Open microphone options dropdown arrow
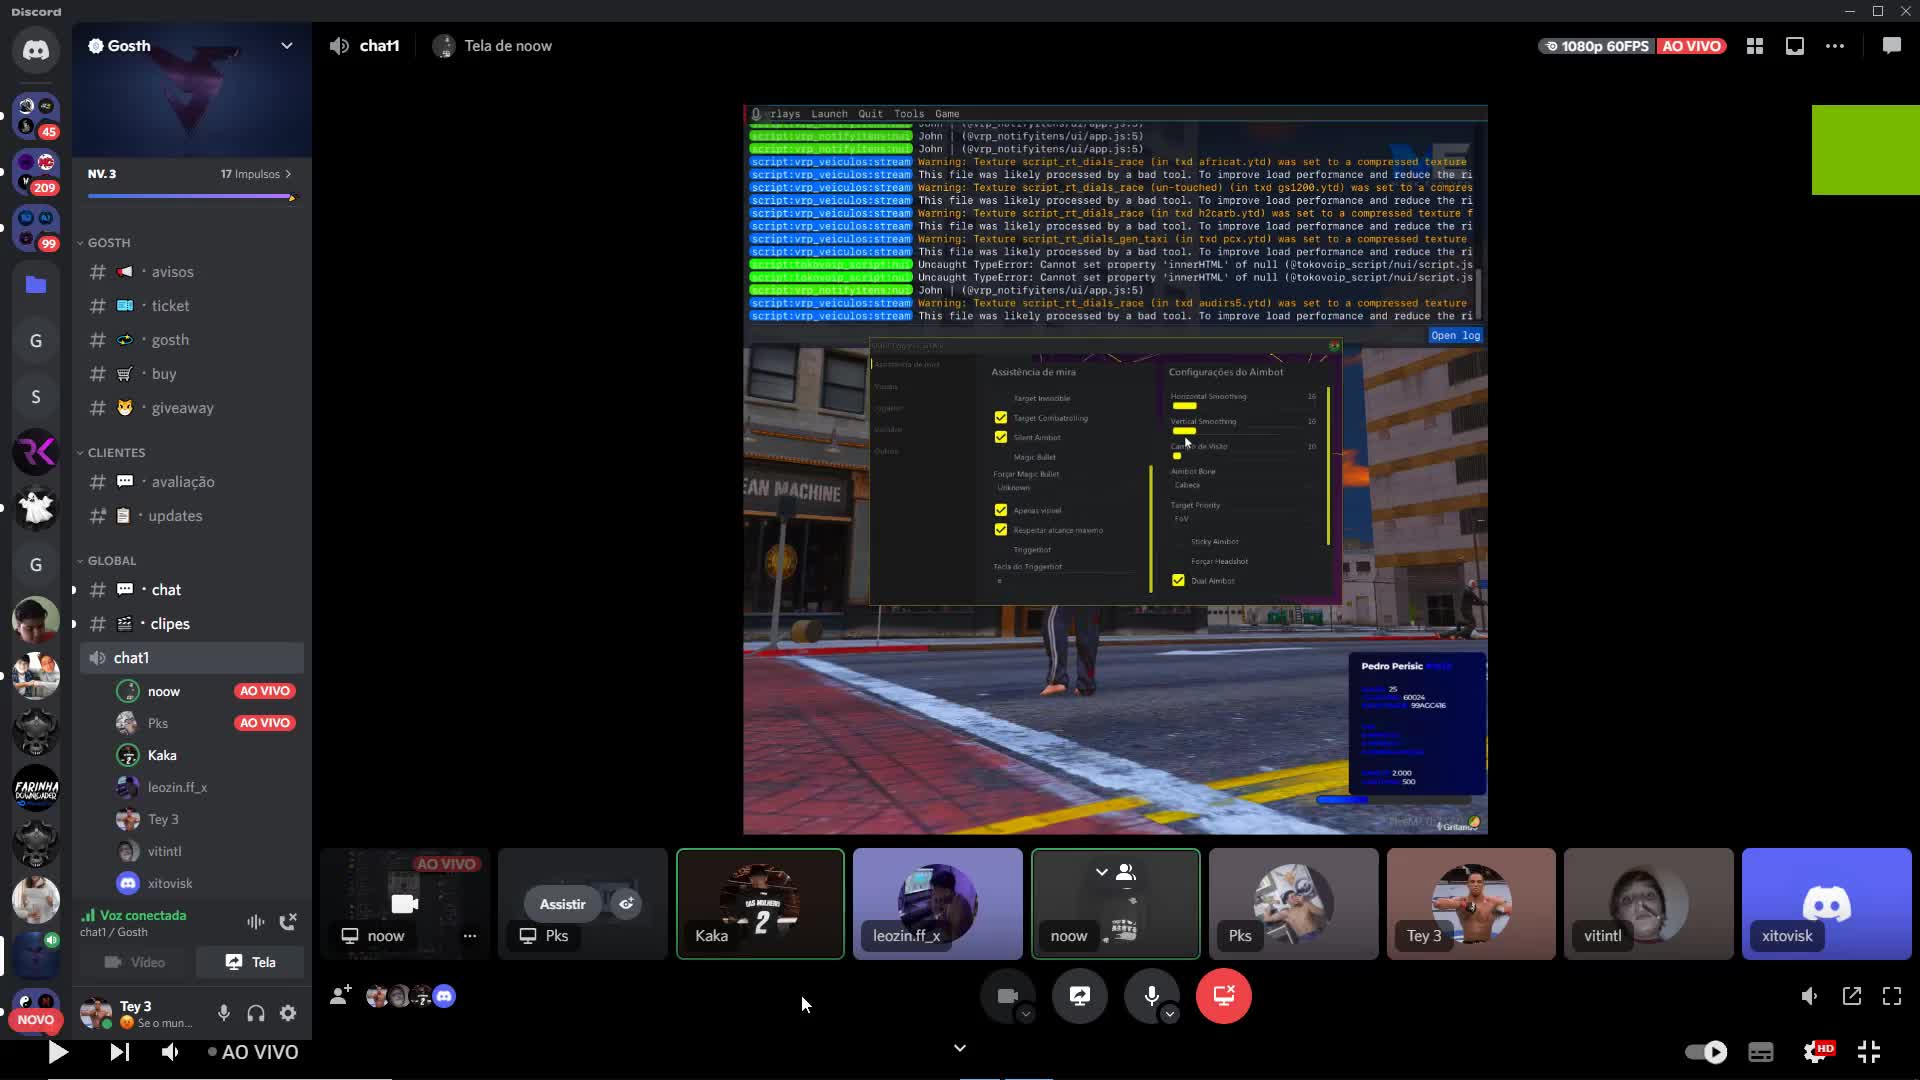This screenshot has height=1080, width=1920. coord(1170,1015)
